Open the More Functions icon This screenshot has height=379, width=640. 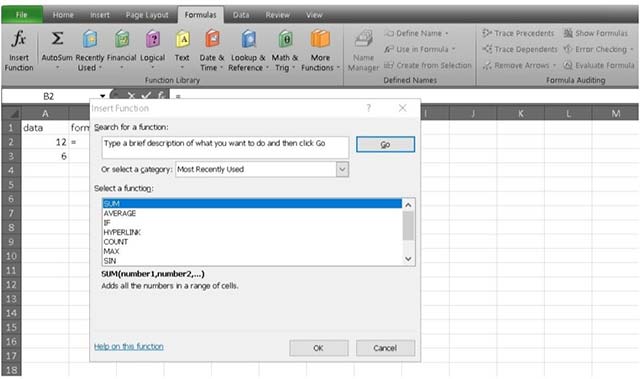click(320, 39)
